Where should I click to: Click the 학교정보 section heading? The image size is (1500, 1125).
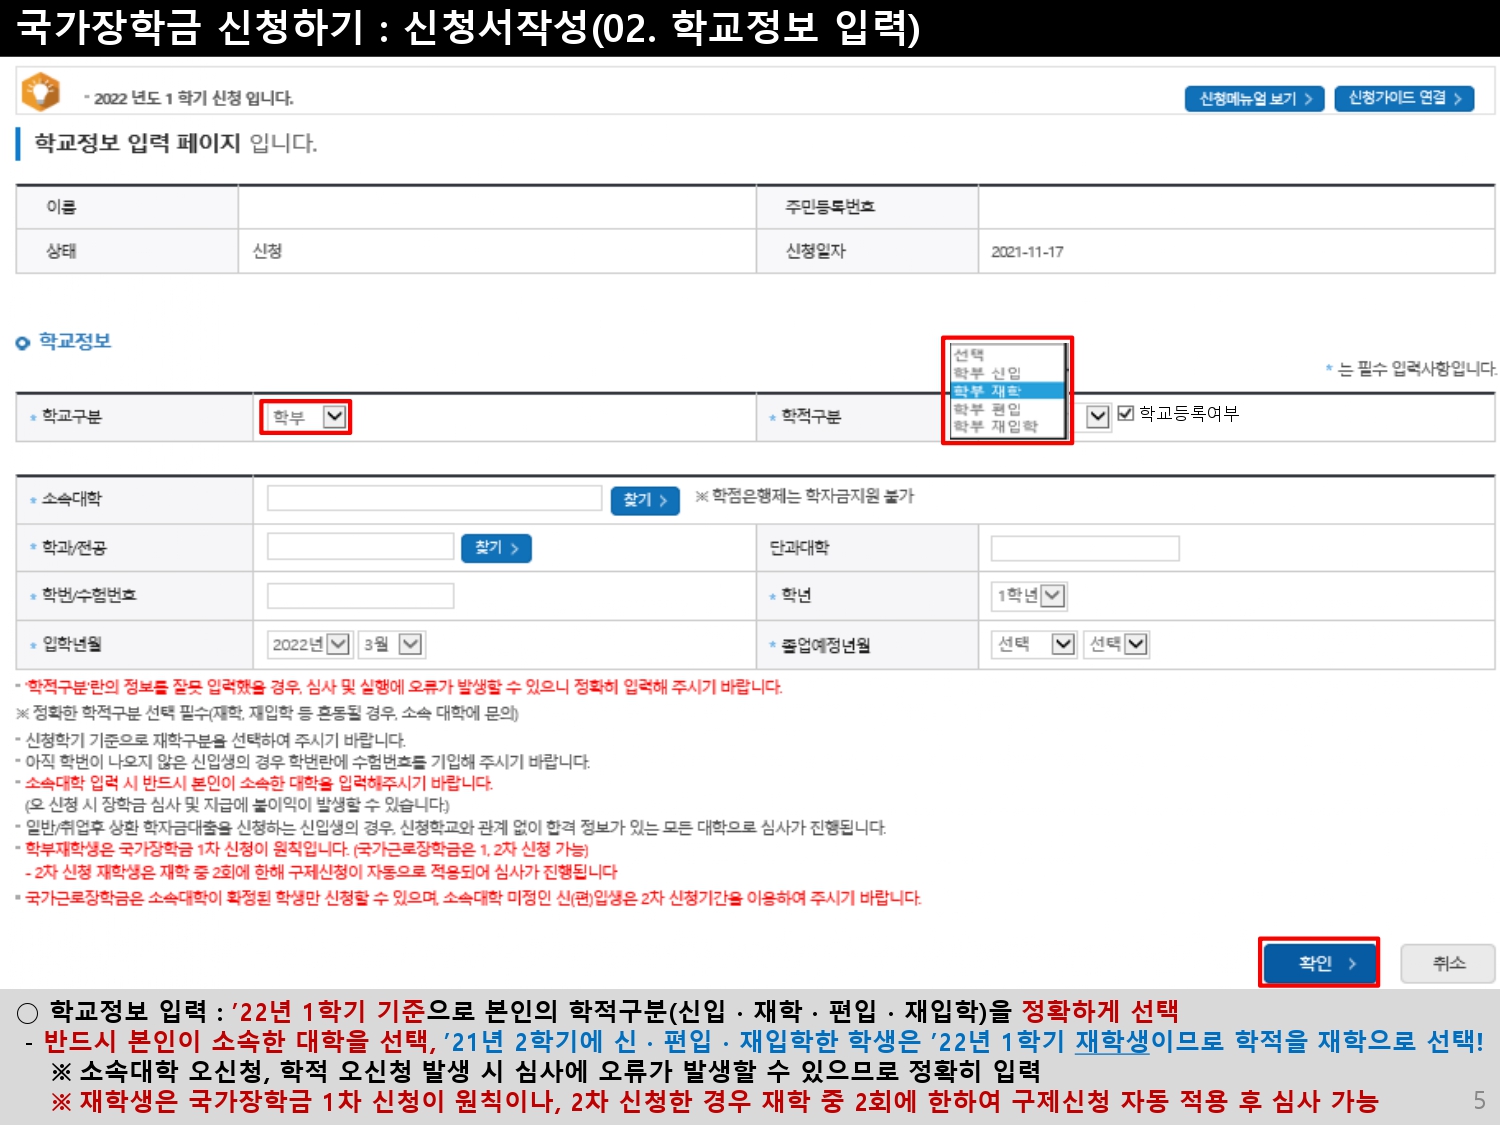click(x=75, y=342)
